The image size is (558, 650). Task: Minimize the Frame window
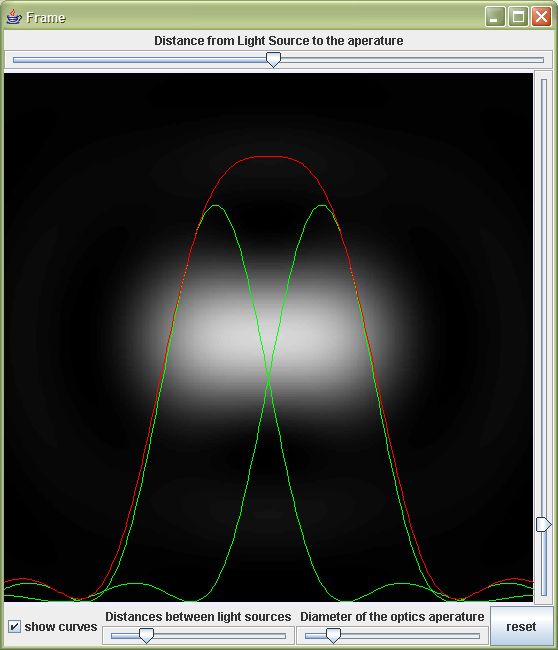[495, 17]
